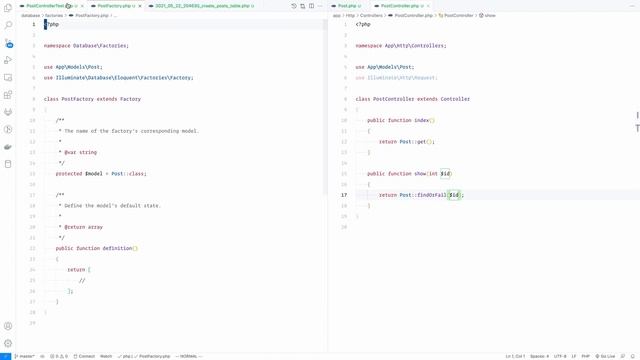The height and width of the screenshot is (360, 640).
Task: Click 'return Post::get();' in right editor
Action: (407, 142)
